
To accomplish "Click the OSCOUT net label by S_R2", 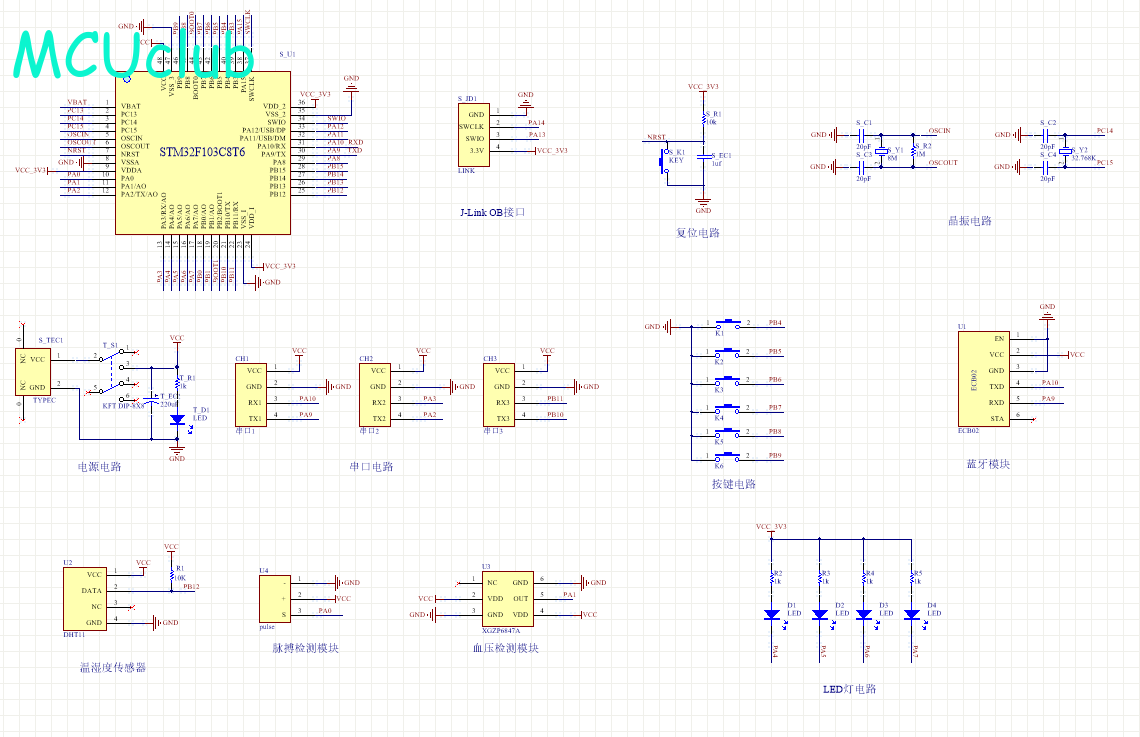I will pos(943,163).
